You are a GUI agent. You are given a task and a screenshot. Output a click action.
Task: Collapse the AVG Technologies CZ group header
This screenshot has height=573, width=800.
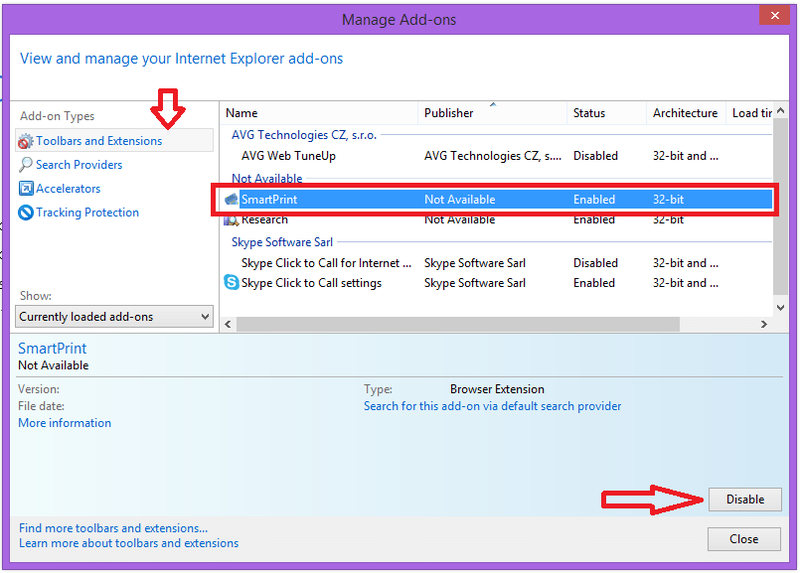tap(304, 135)
